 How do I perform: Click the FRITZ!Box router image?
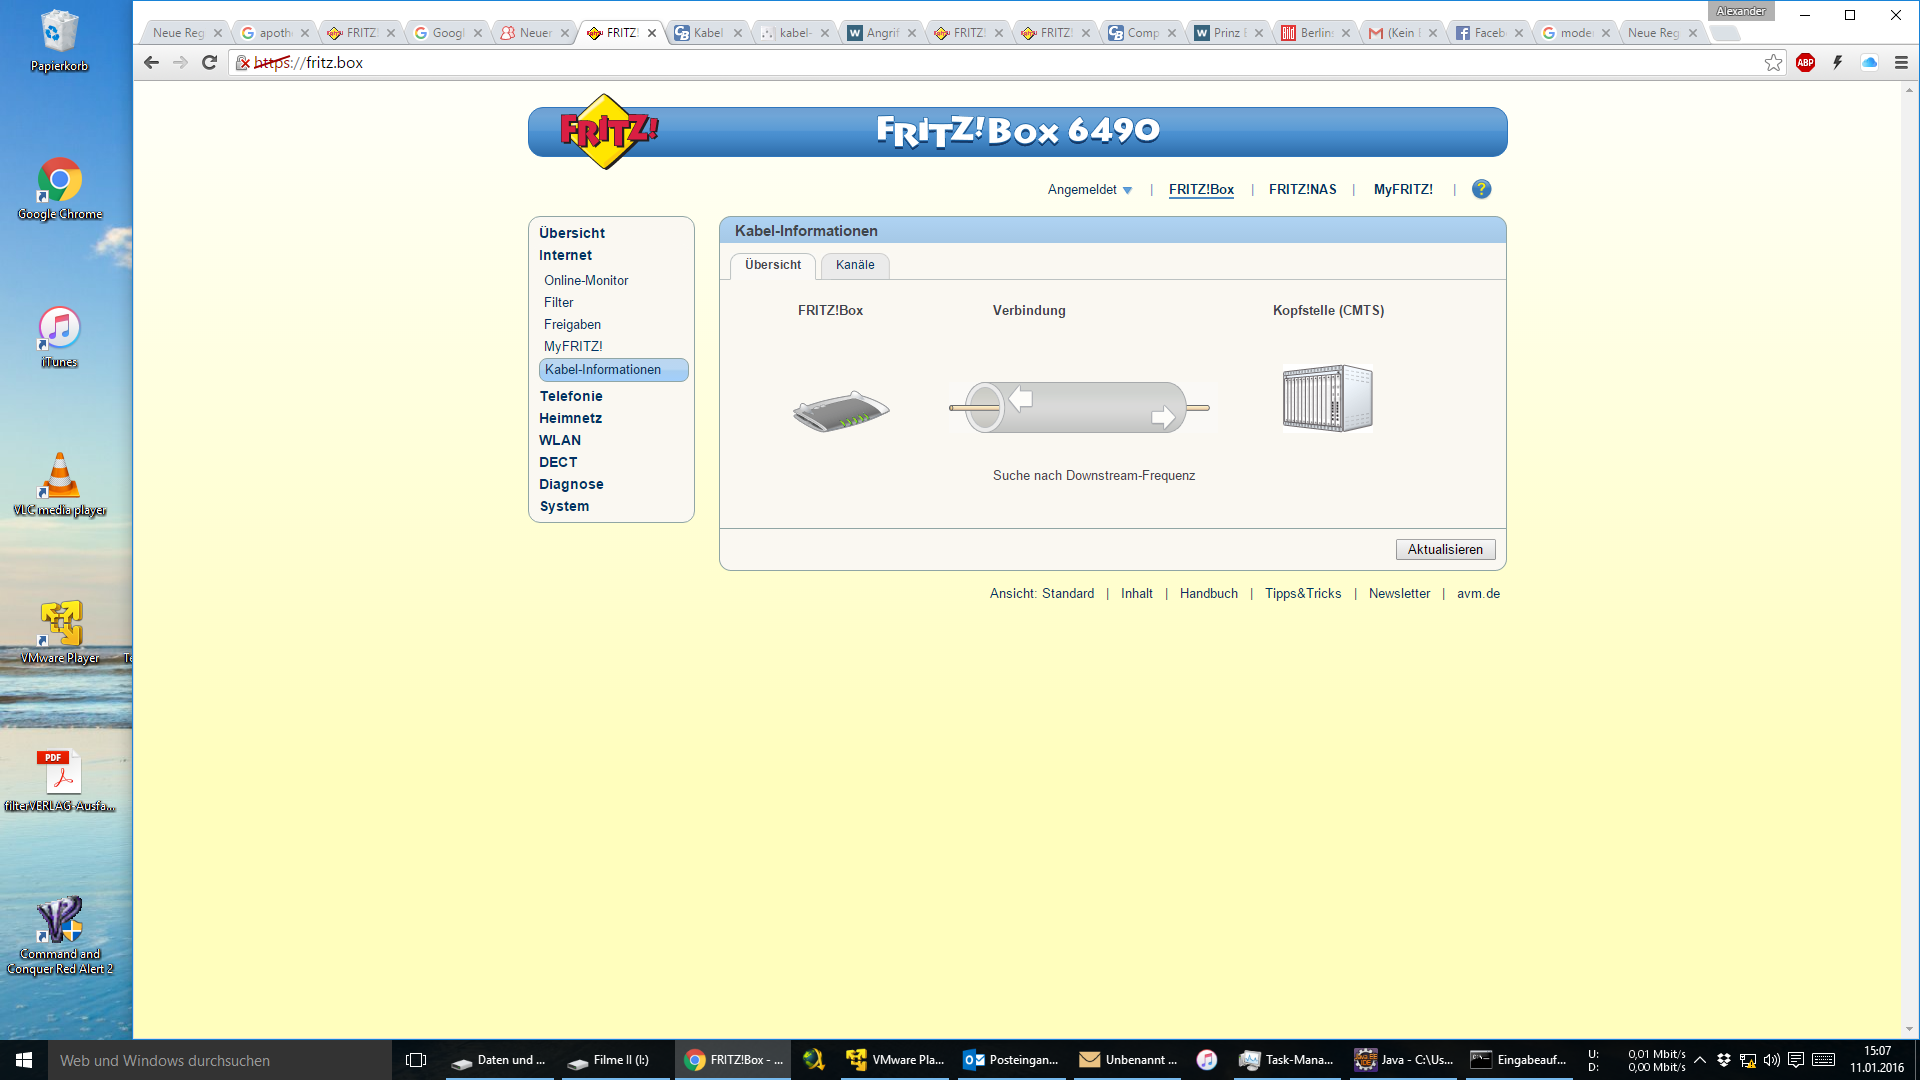pos(840,410)
